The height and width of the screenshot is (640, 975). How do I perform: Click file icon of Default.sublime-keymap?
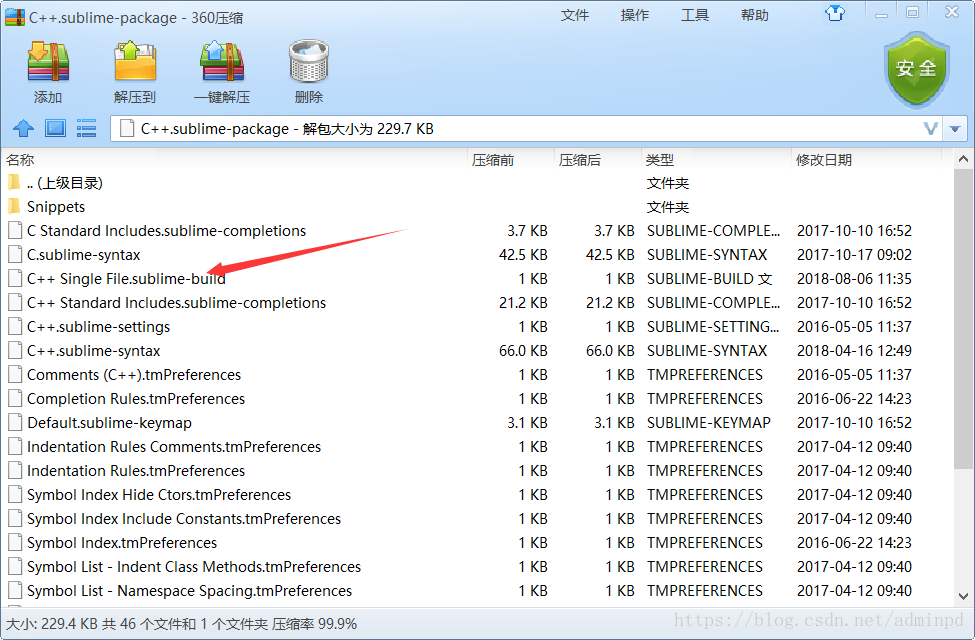[x=15, y=422]
